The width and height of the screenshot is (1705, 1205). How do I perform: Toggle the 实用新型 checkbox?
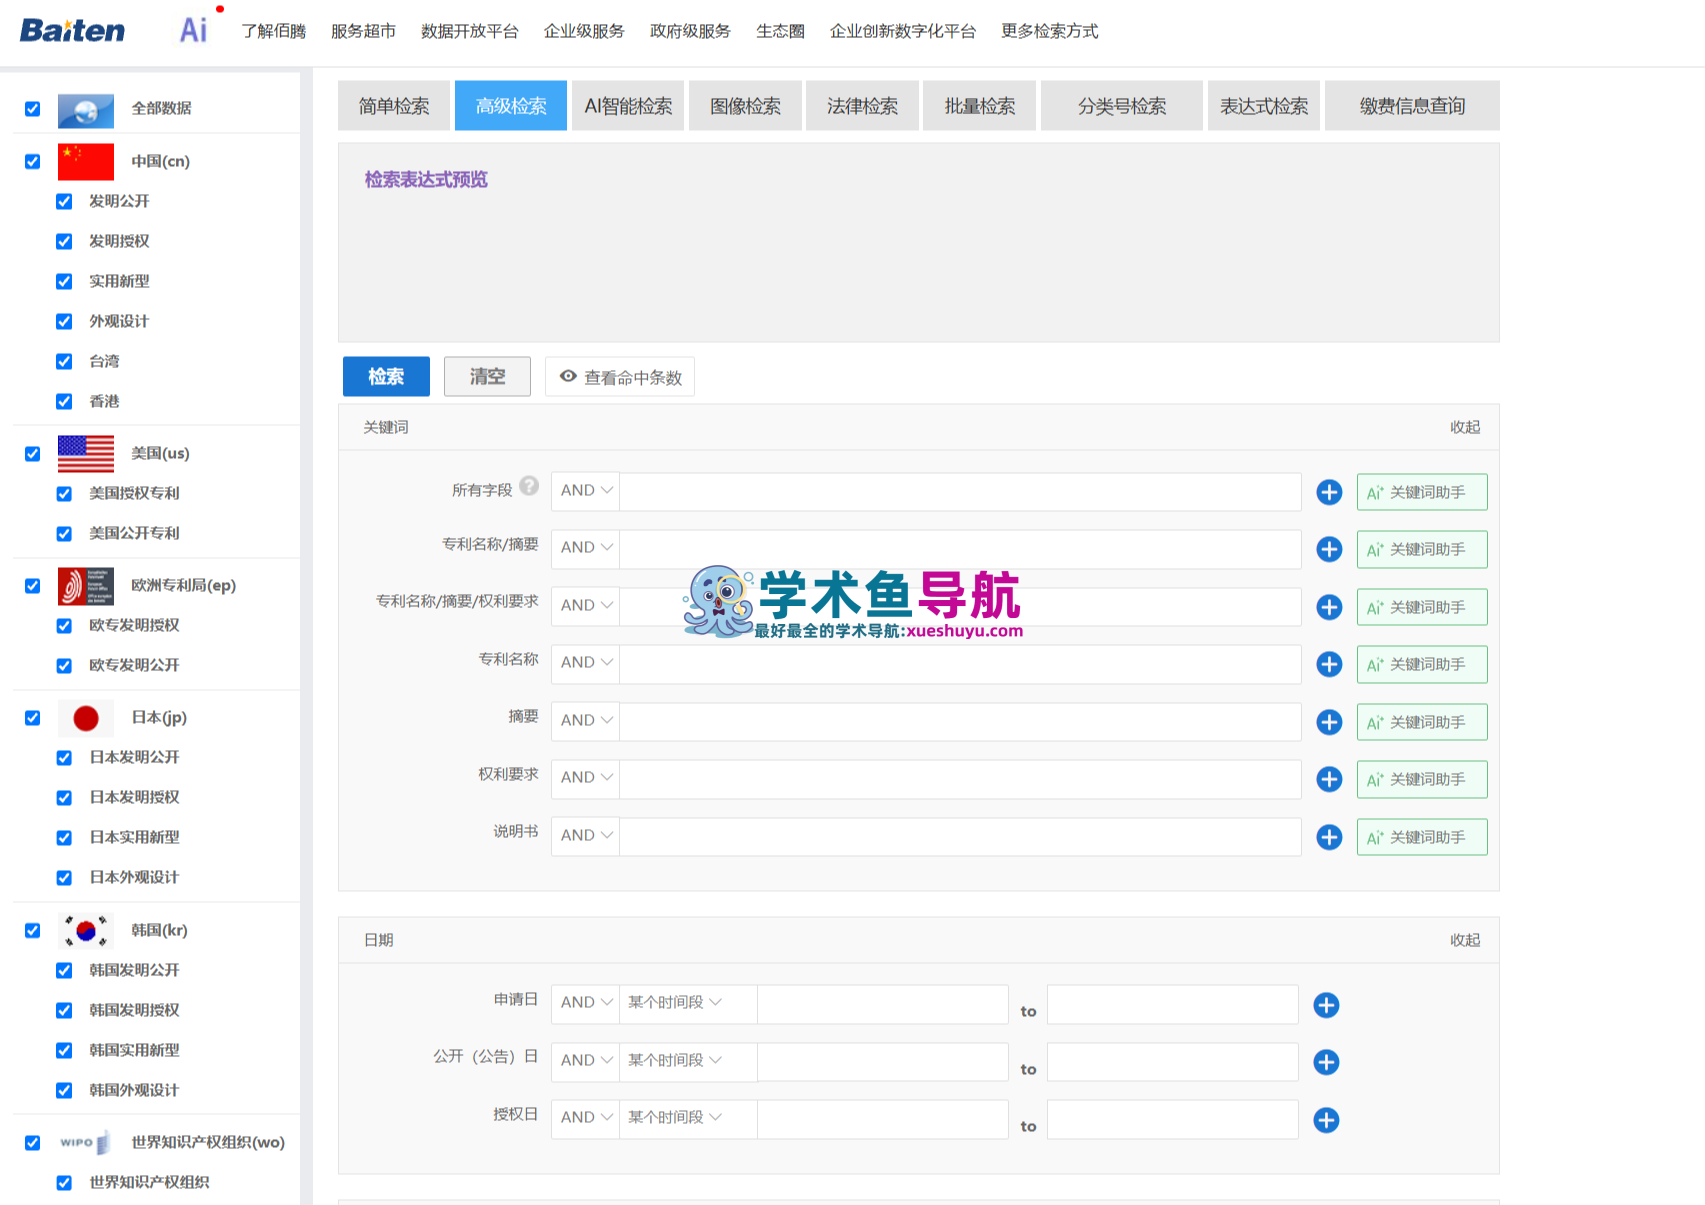tap(64, 281)
